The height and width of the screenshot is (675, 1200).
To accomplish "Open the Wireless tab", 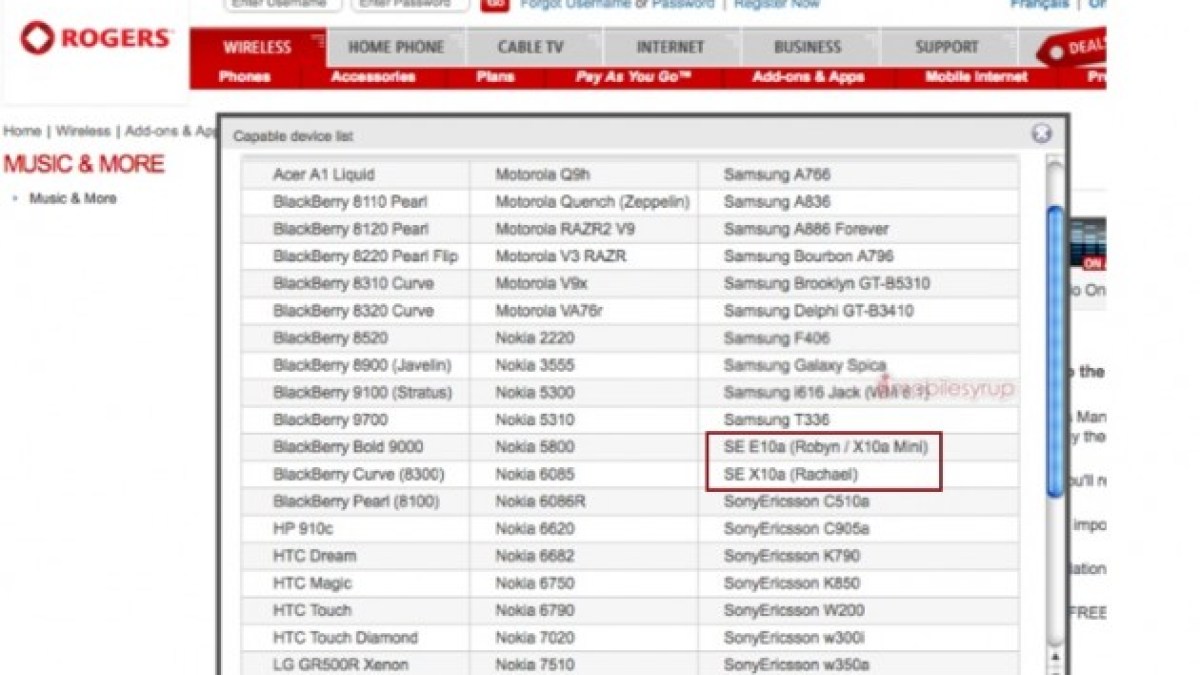I will pyautogui.click(x=257, y=47).
